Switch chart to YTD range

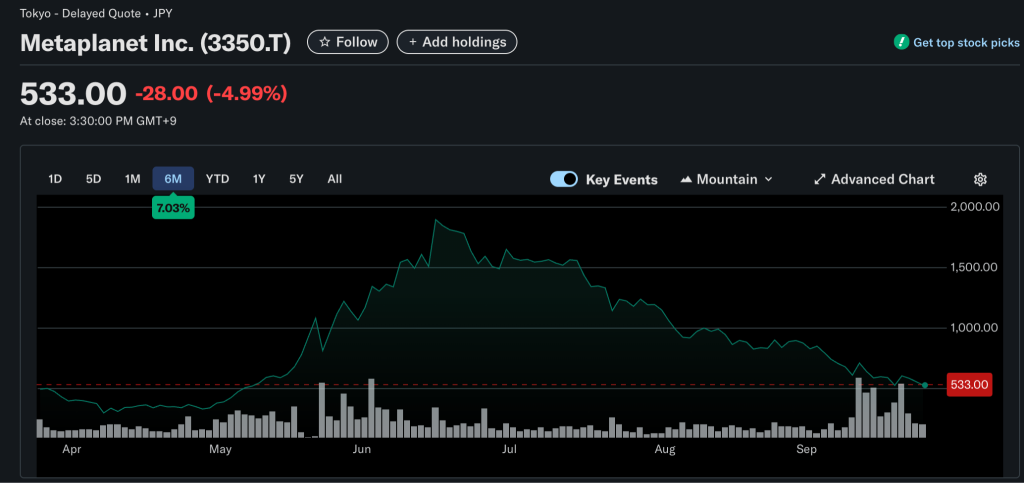point(217,179)
